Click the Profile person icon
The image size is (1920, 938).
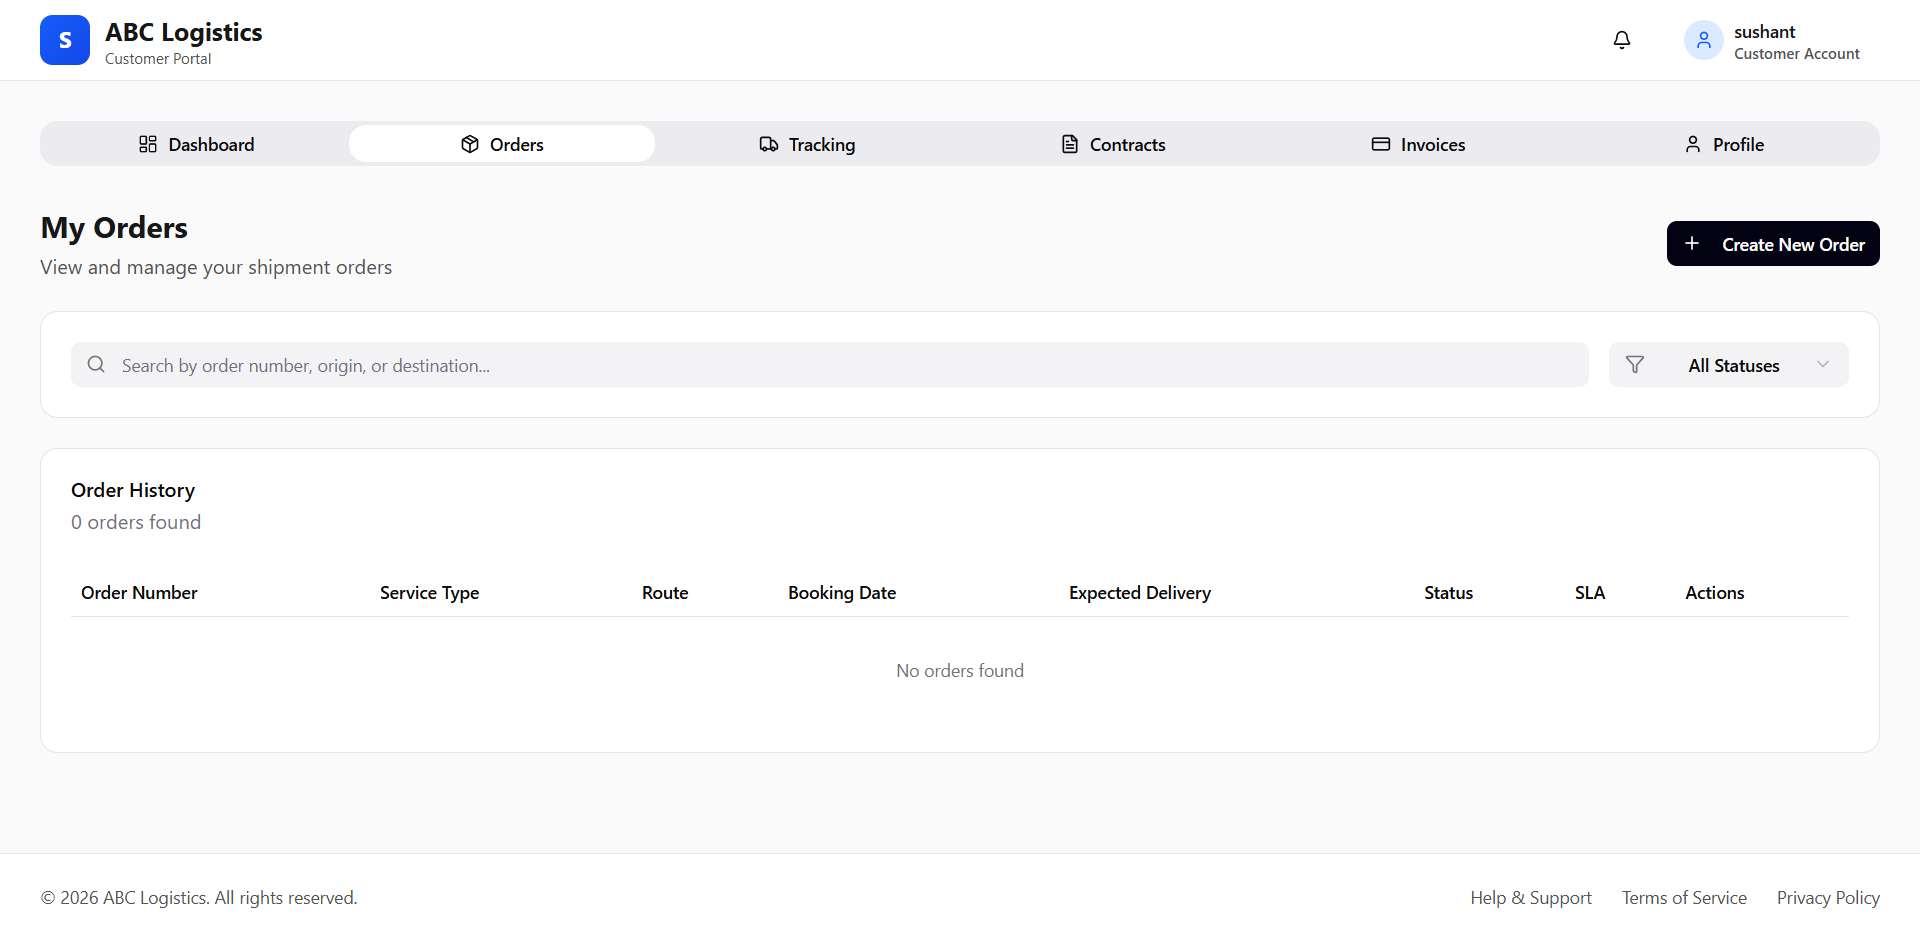pyautogui.click(x=1692, y=144)
